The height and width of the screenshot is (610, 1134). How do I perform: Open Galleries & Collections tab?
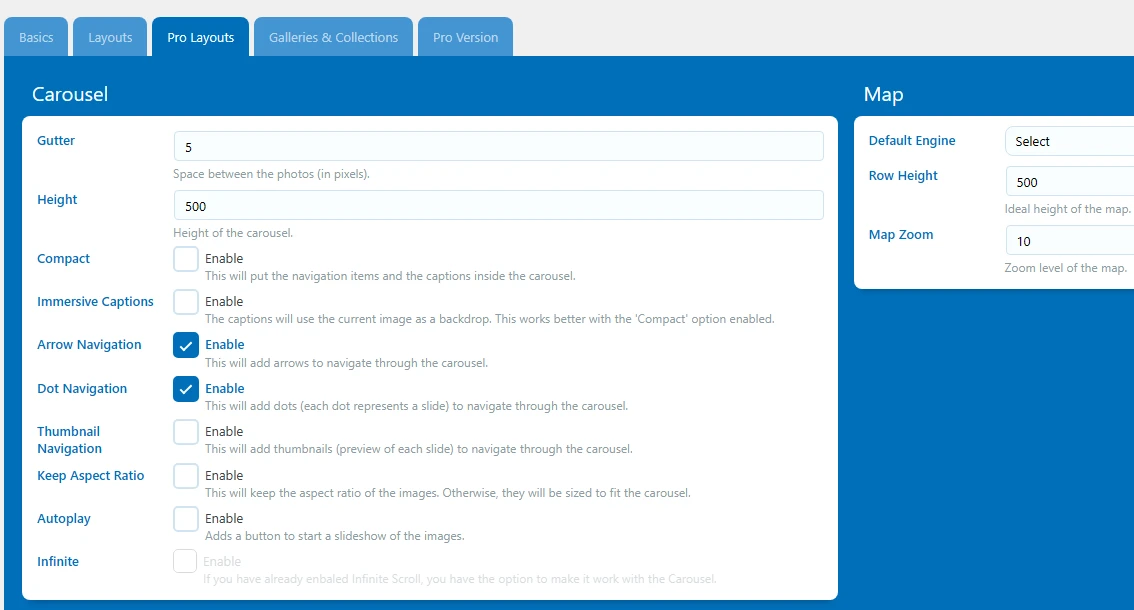tap(333, 38)
